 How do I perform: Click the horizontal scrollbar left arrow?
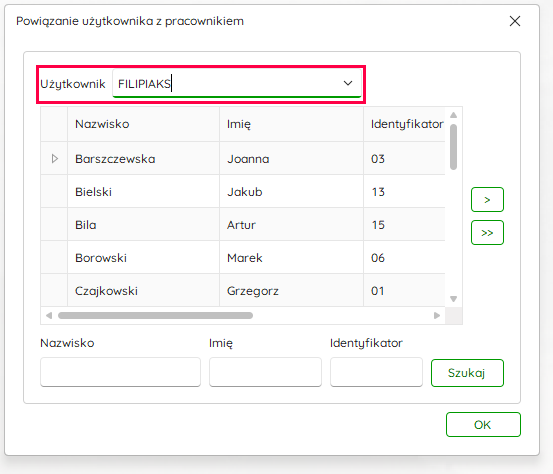pos(49,315)
